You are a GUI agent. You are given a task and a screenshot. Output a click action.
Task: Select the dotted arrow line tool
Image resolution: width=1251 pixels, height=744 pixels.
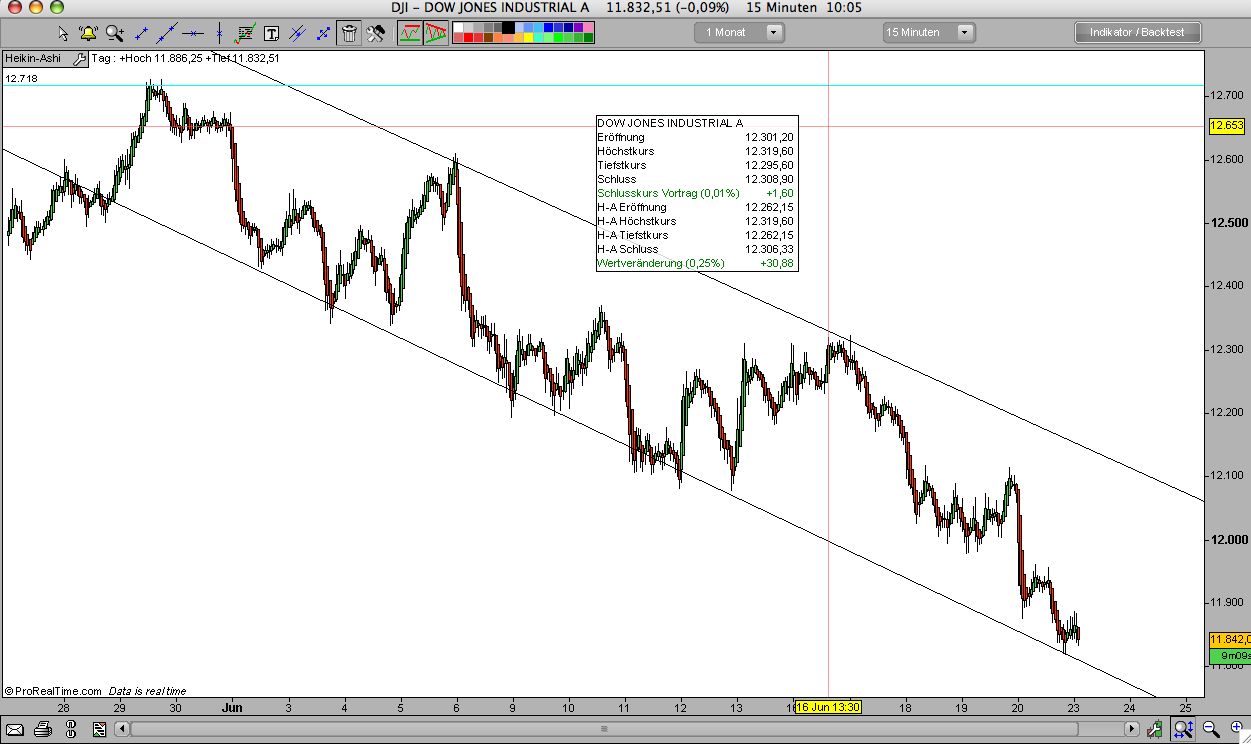coord(323,33)
